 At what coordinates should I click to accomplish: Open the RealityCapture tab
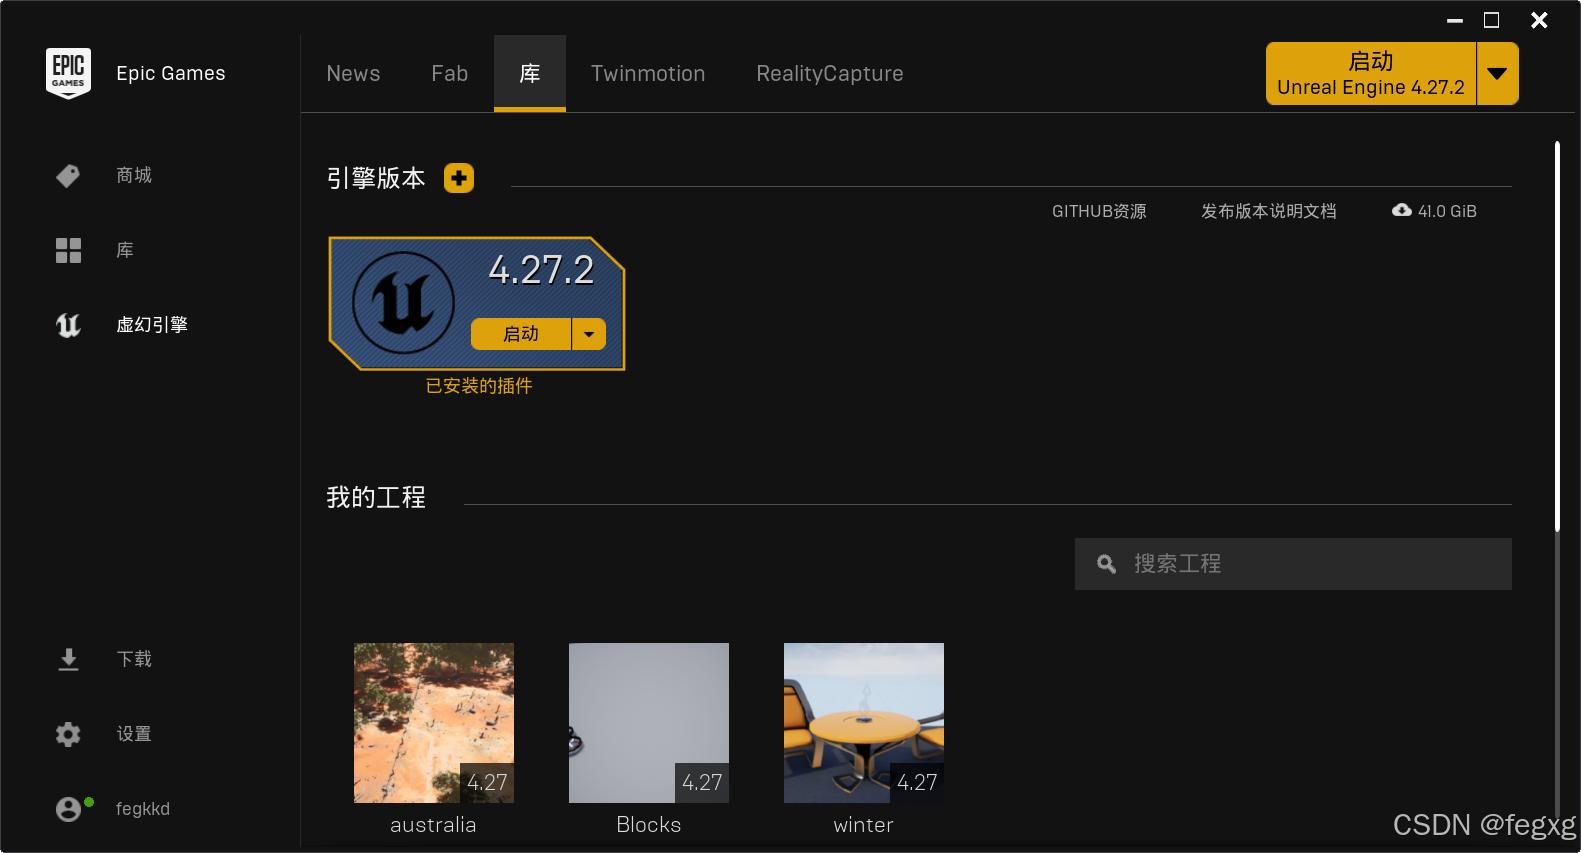pos(830,74)
